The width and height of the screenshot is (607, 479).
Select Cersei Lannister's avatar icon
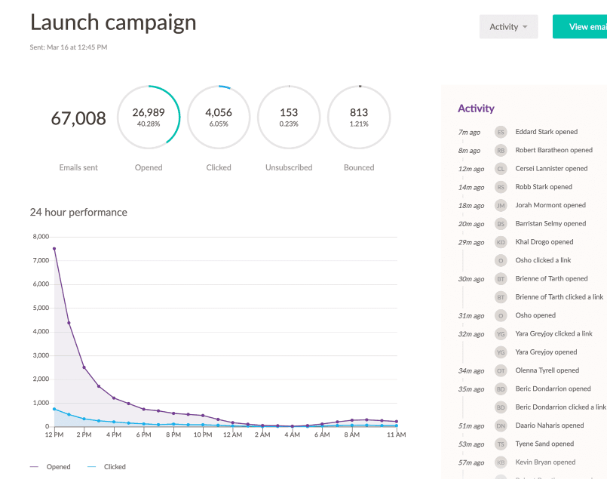click(501, 169)
